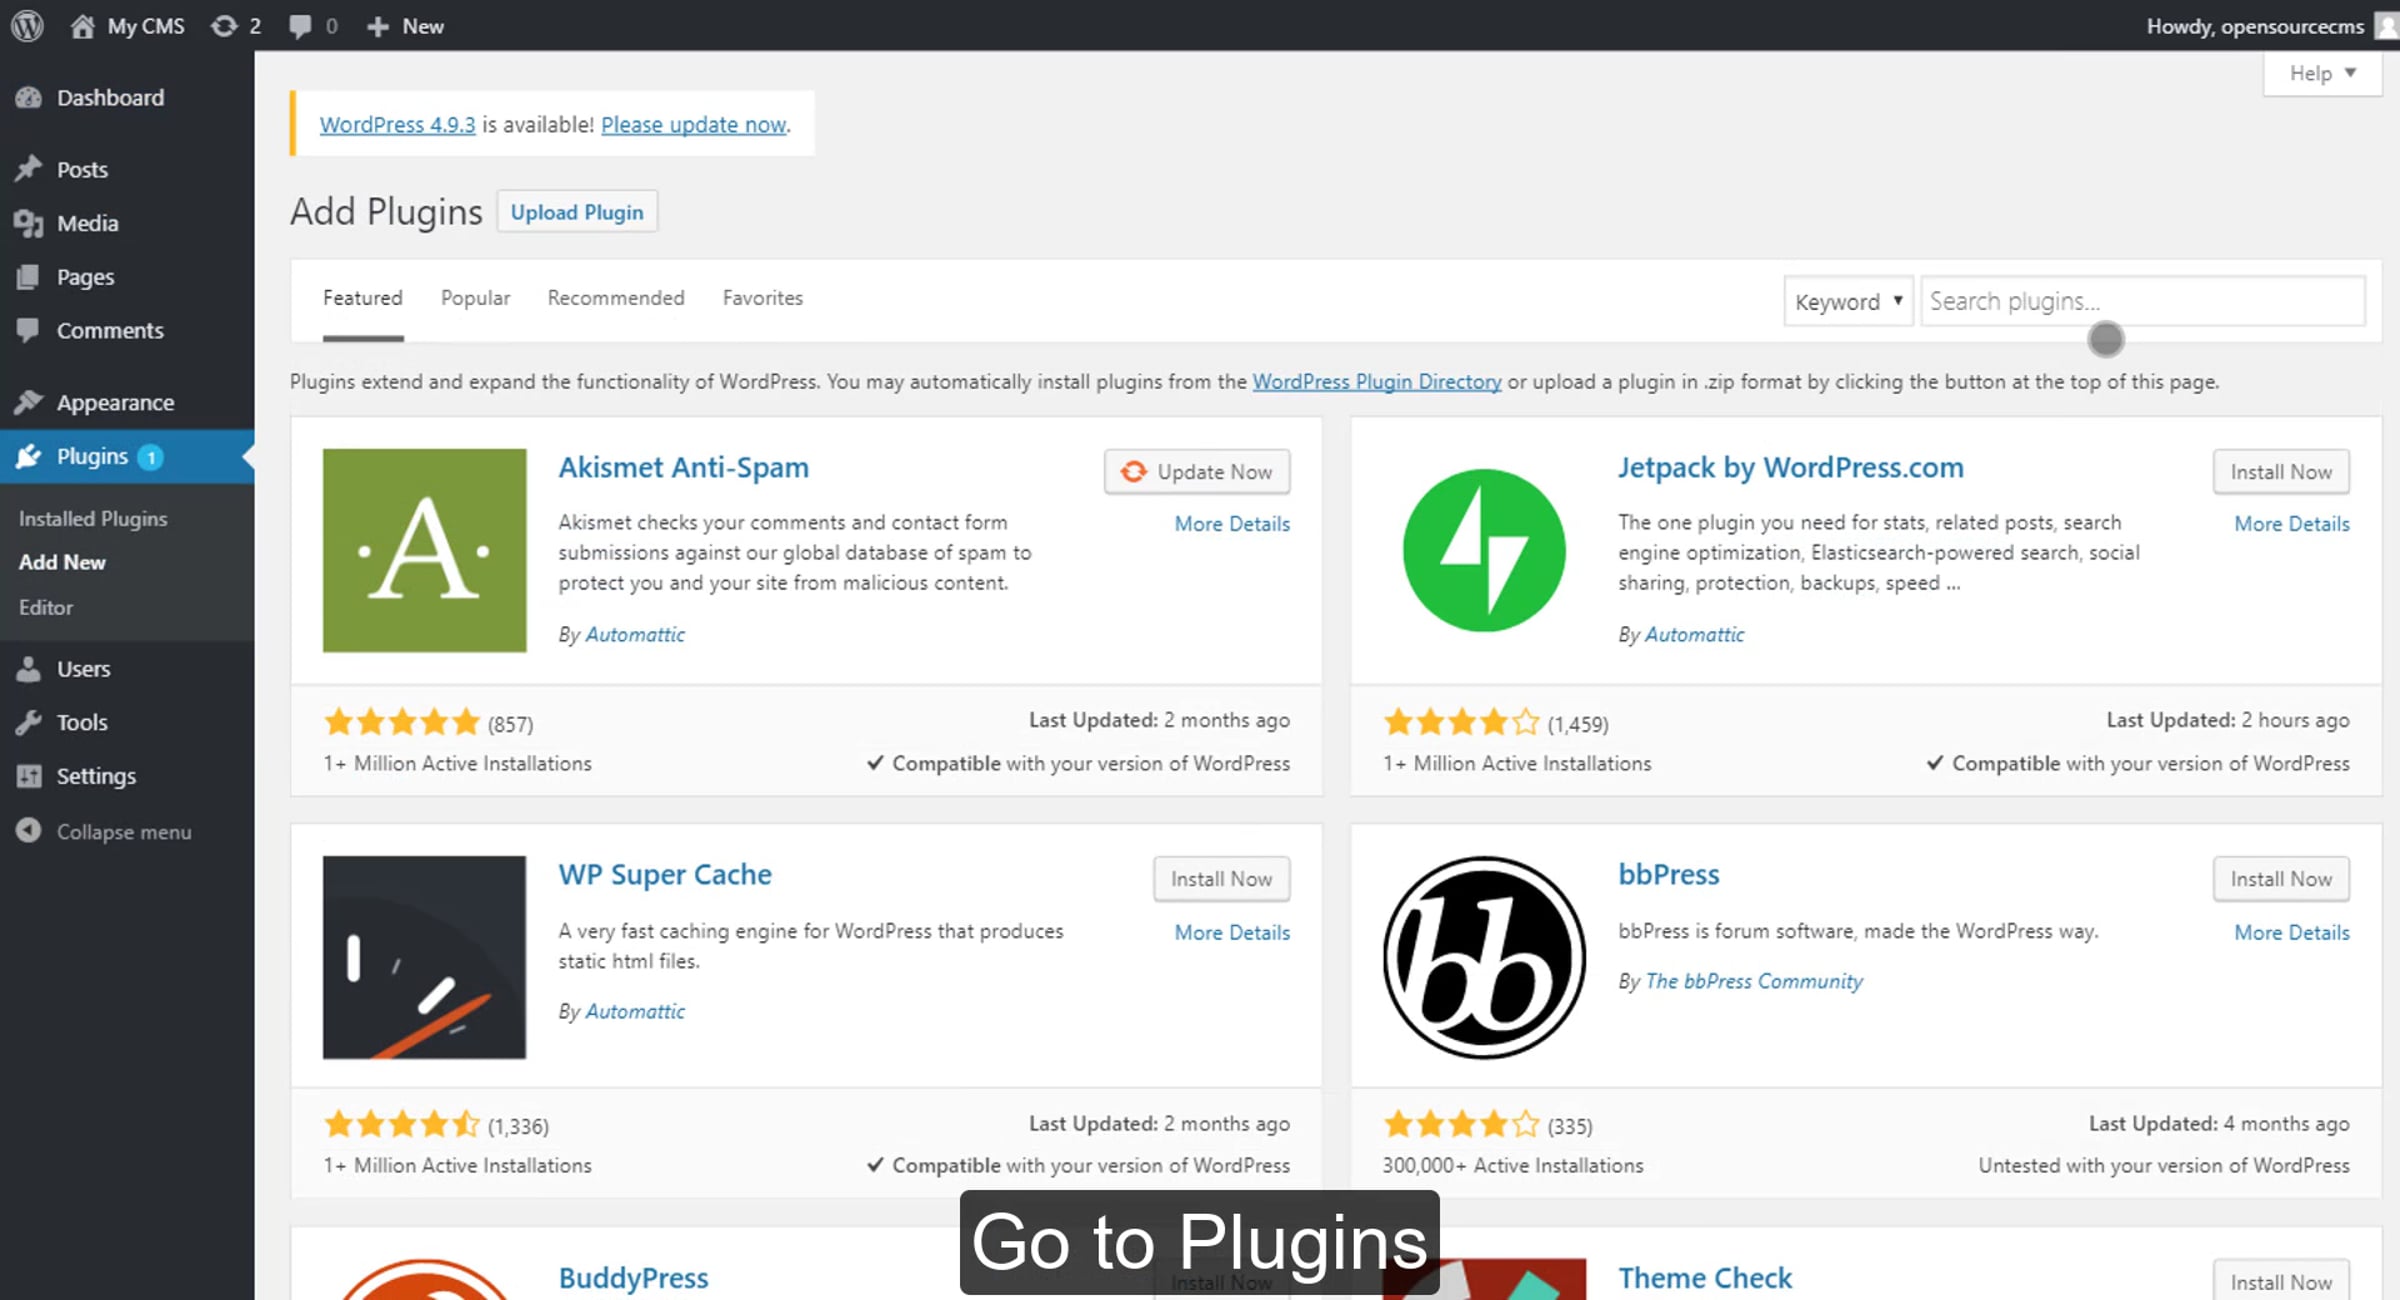Click the Plugins update count badge
Image resolution: width=2400 pixels, height=1300 pixels.
coord(150,457)
